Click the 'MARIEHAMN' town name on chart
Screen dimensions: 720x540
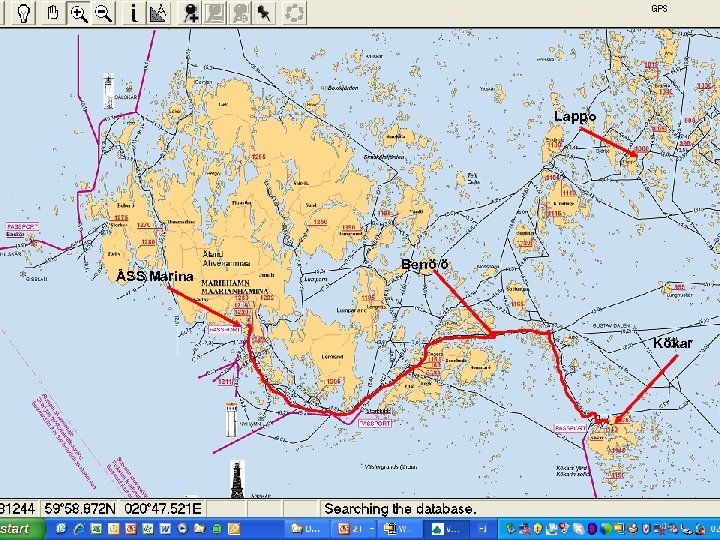(x=225, y=283)
